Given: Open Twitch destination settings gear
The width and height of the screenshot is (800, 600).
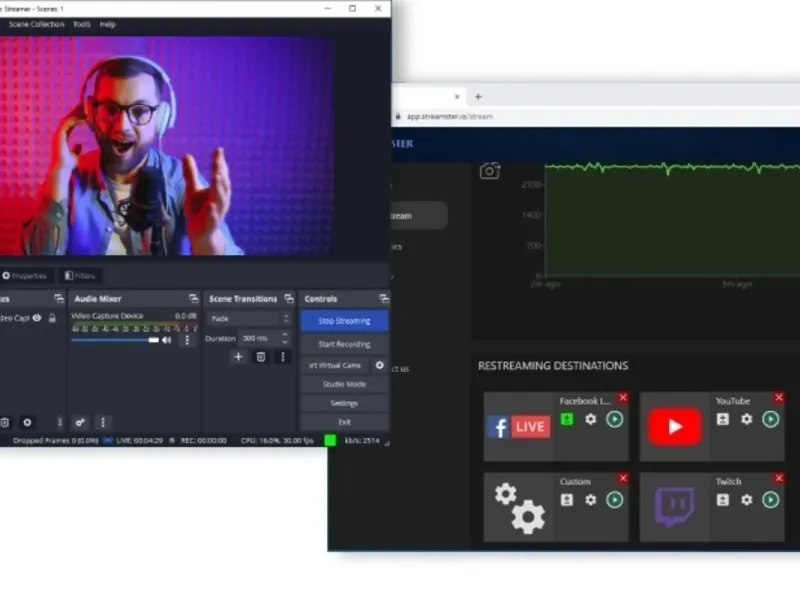Looking at the screenshot, I should tap(747, 500).
